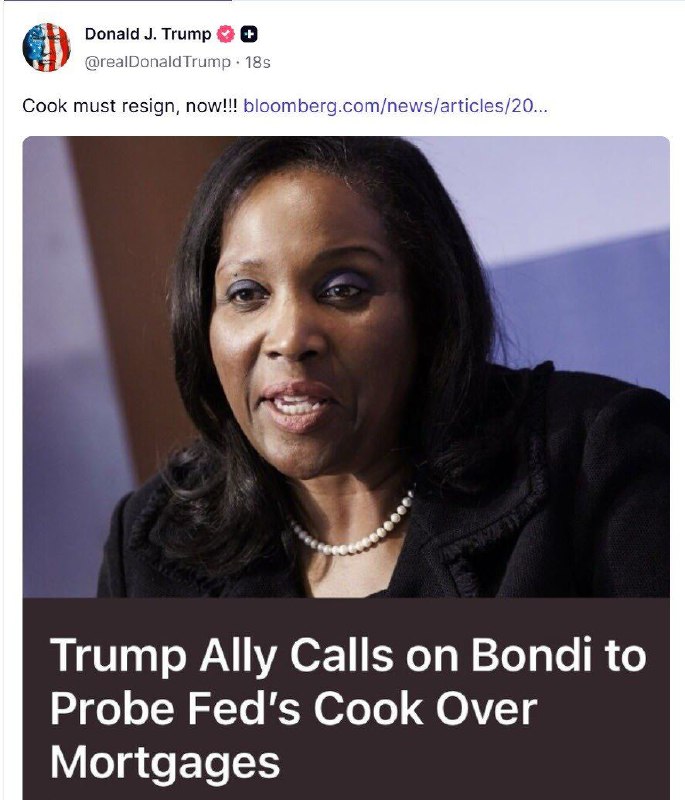
Task: Click the "Probe Fed's Cook Over" headline line
Action: [294, 708]
